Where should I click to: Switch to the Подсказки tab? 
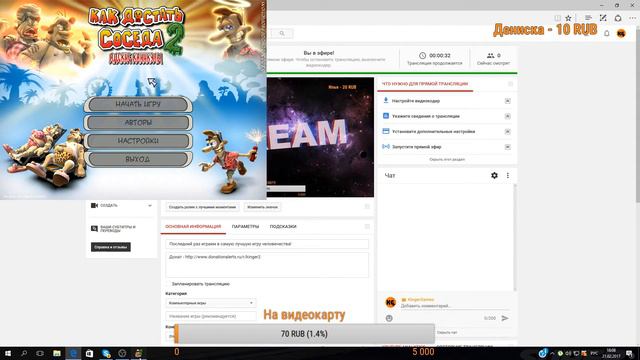click(x=283, y=227)
